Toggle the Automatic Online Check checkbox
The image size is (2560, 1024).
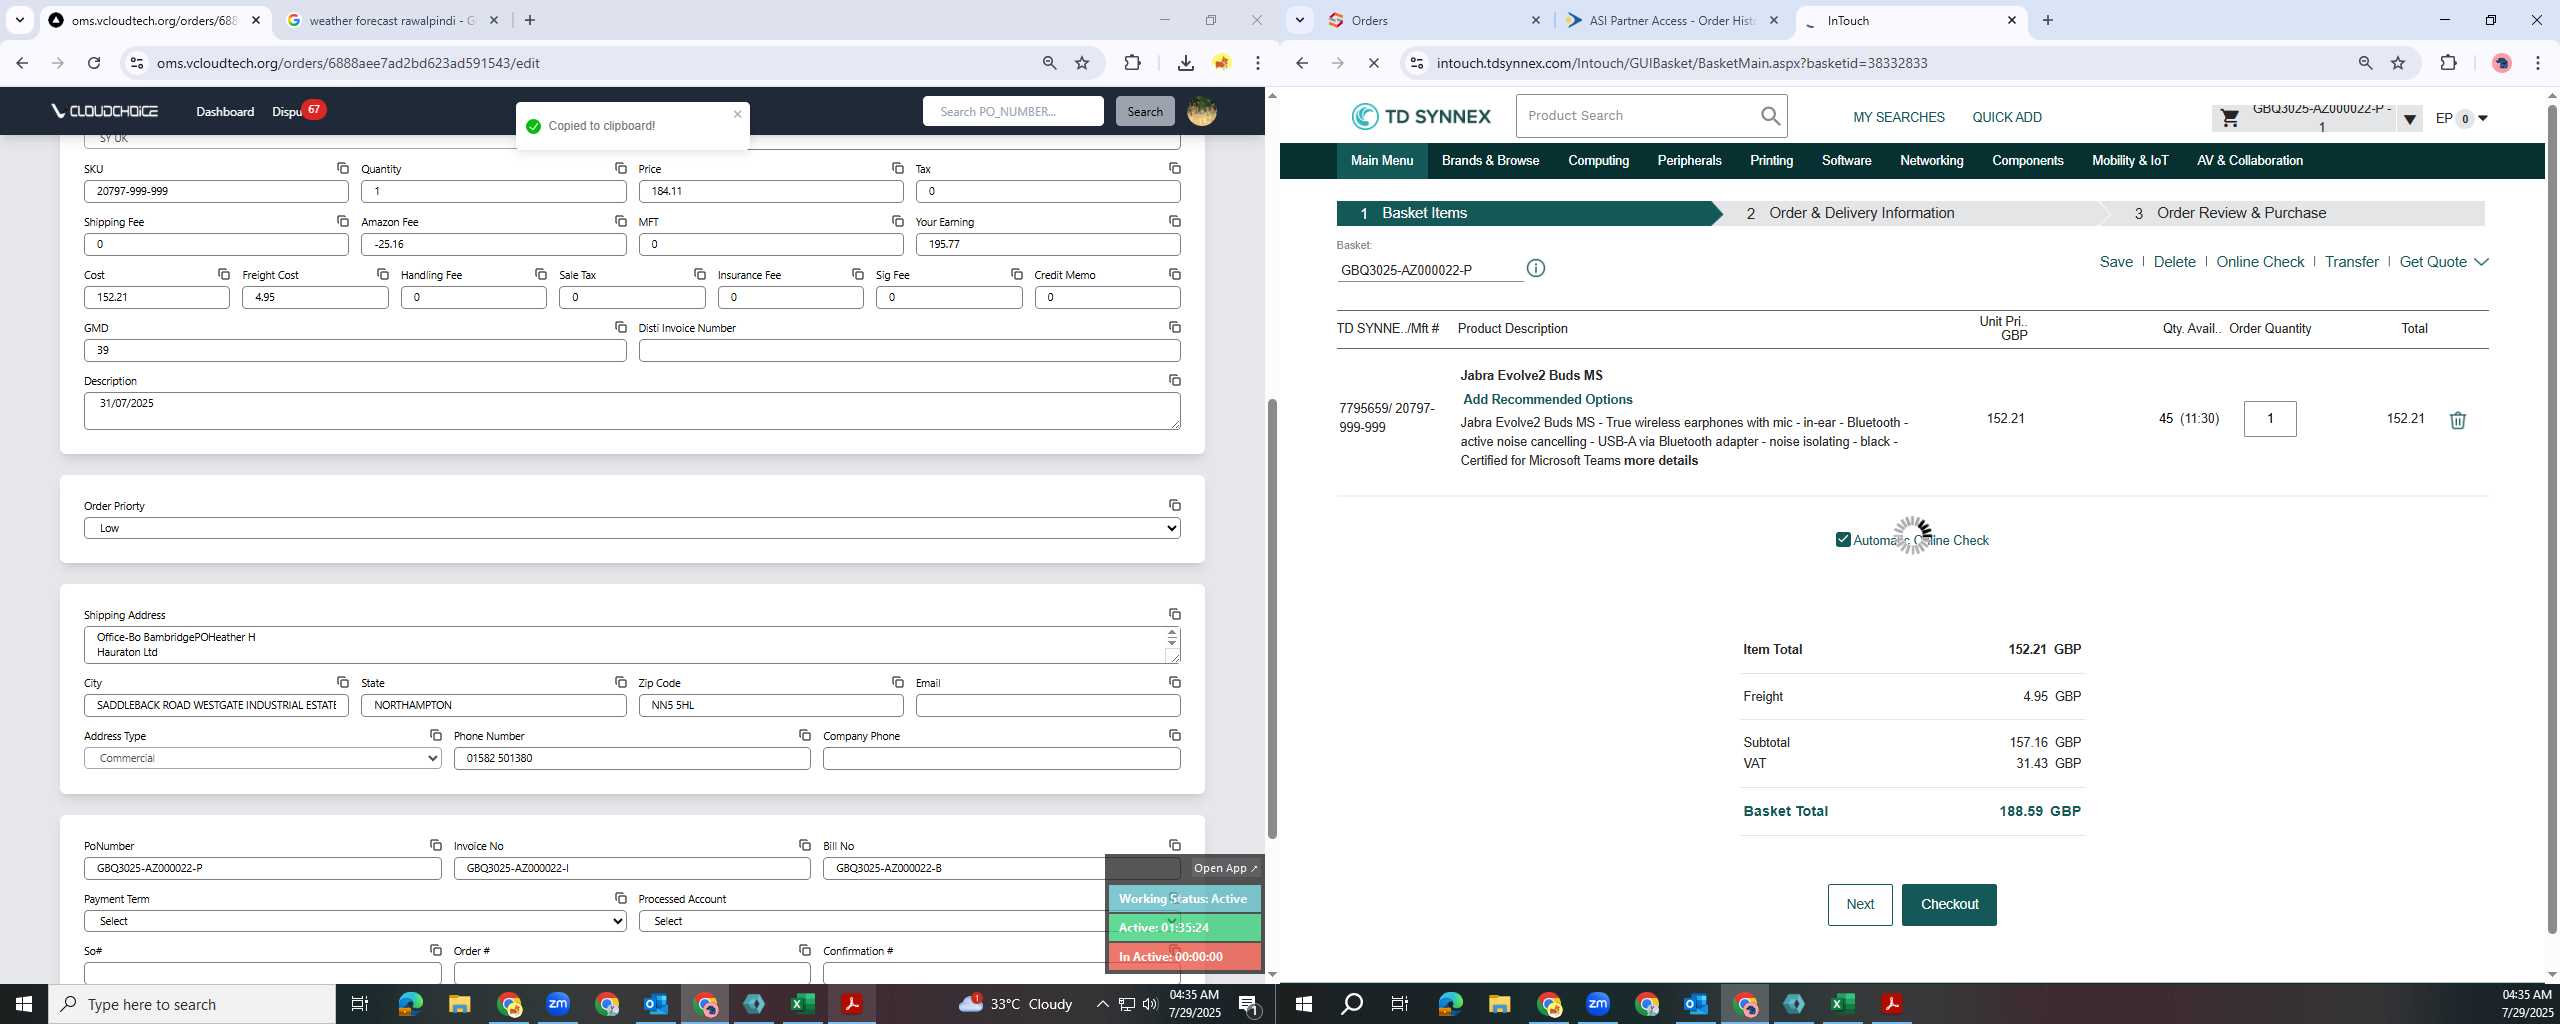(x=1842, y=540)
